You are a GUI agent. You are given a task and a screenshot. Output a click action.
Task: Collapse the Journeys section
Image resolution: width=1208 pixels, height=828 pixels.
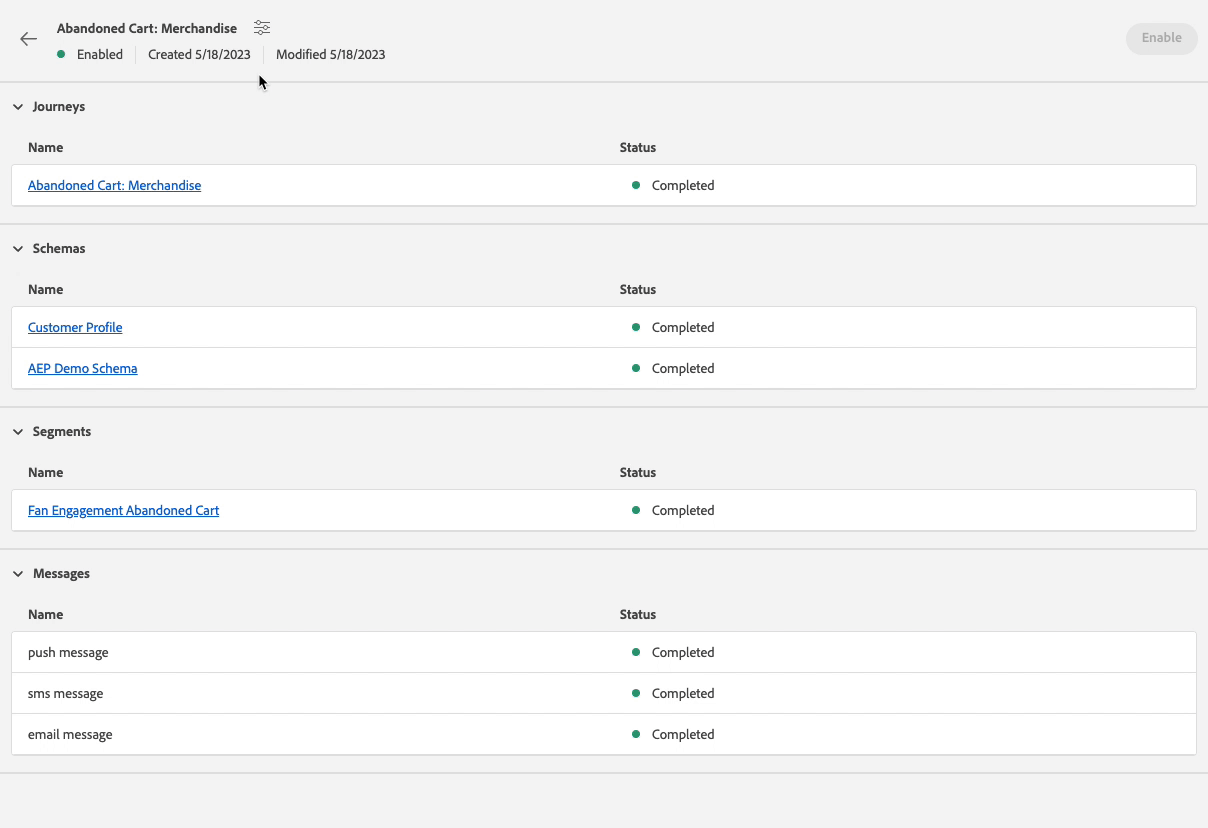18,107
